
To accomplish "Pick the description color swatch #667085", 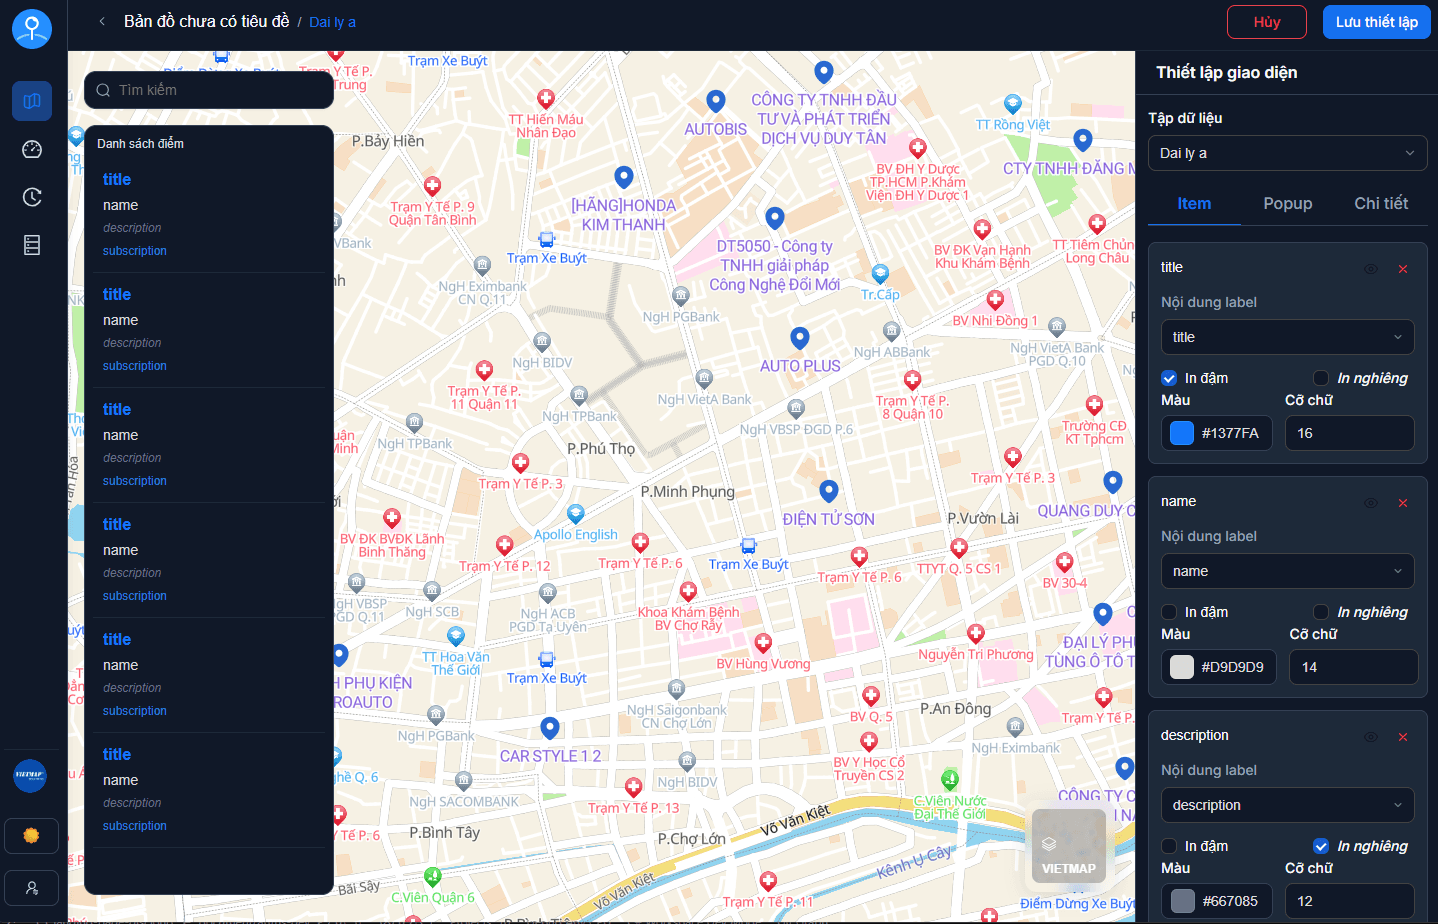I will [1183, 901].
